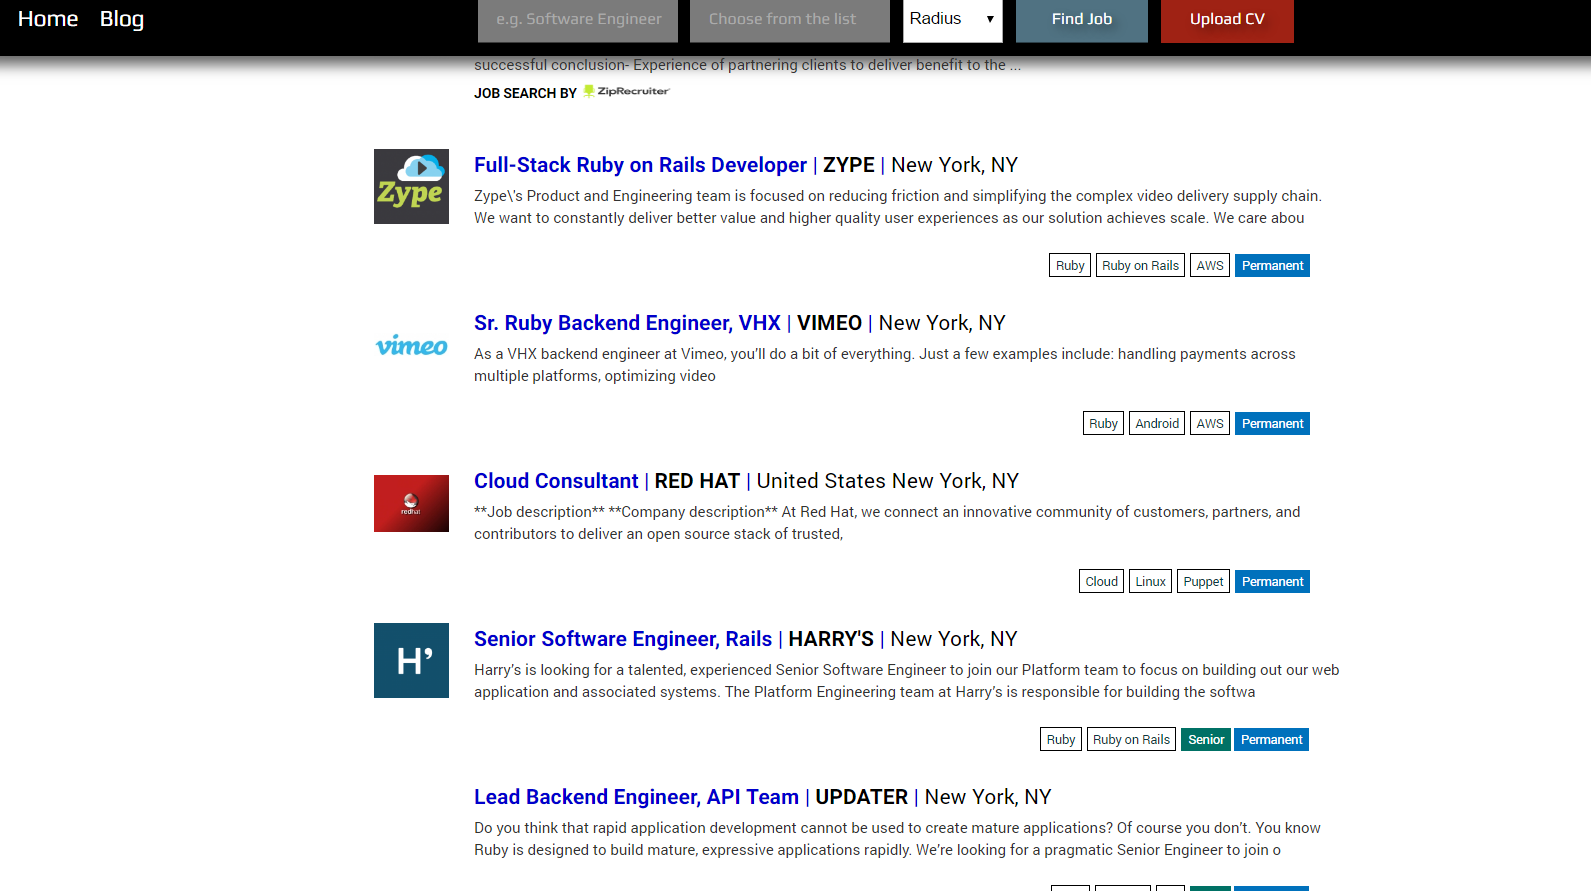
Task: Click the 'RED HAT' company name text
Action: [x=697, y=481]
